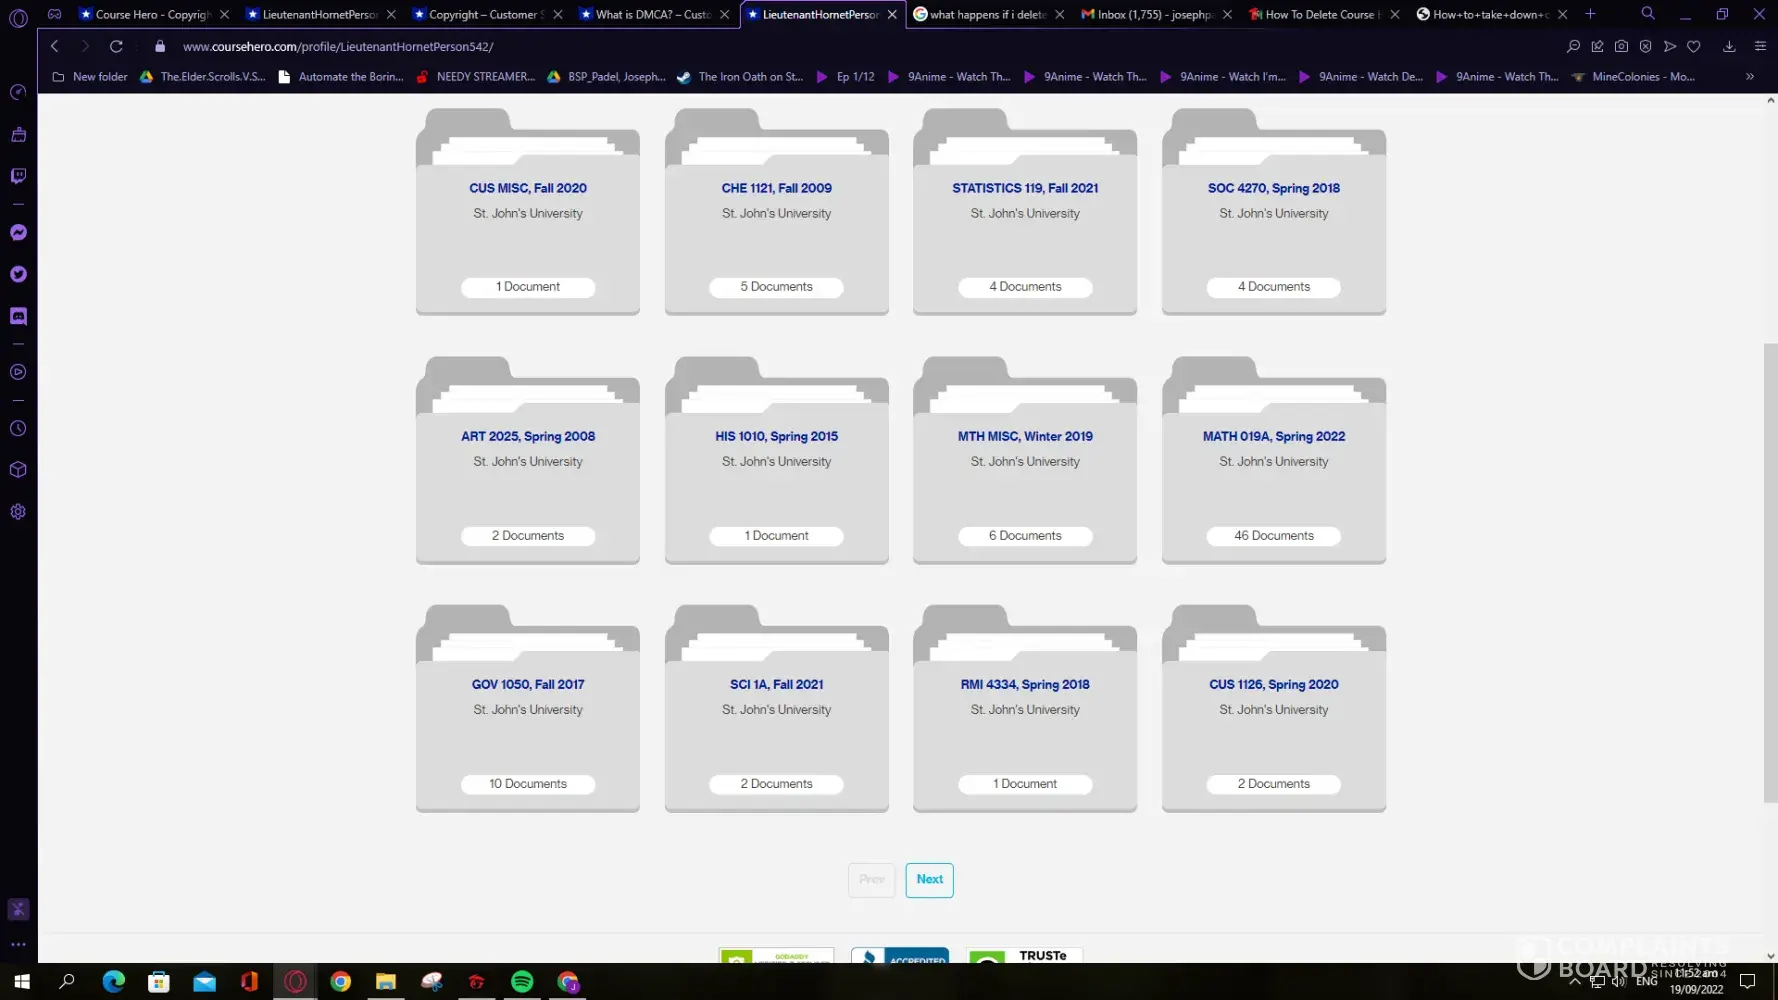1778x1000 pixels.
Task: Open the Windows notification center
Action: pos(1747,982)
